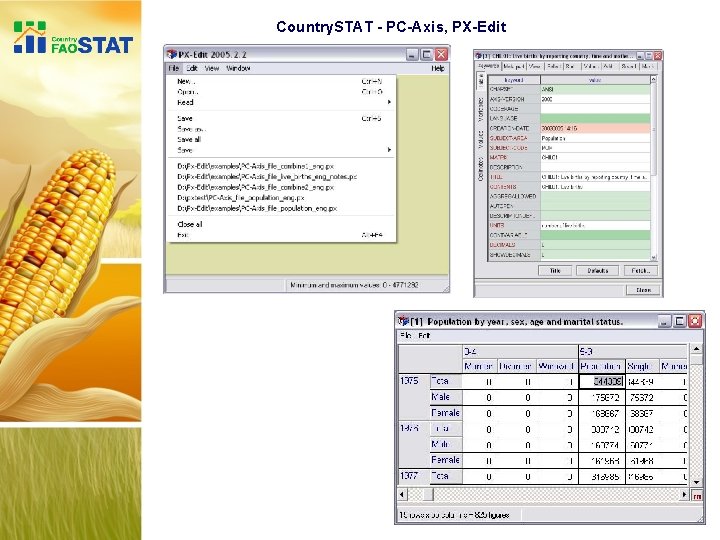Click the PX-Edit 2005 title bar app icon

[x=172, y=54]
